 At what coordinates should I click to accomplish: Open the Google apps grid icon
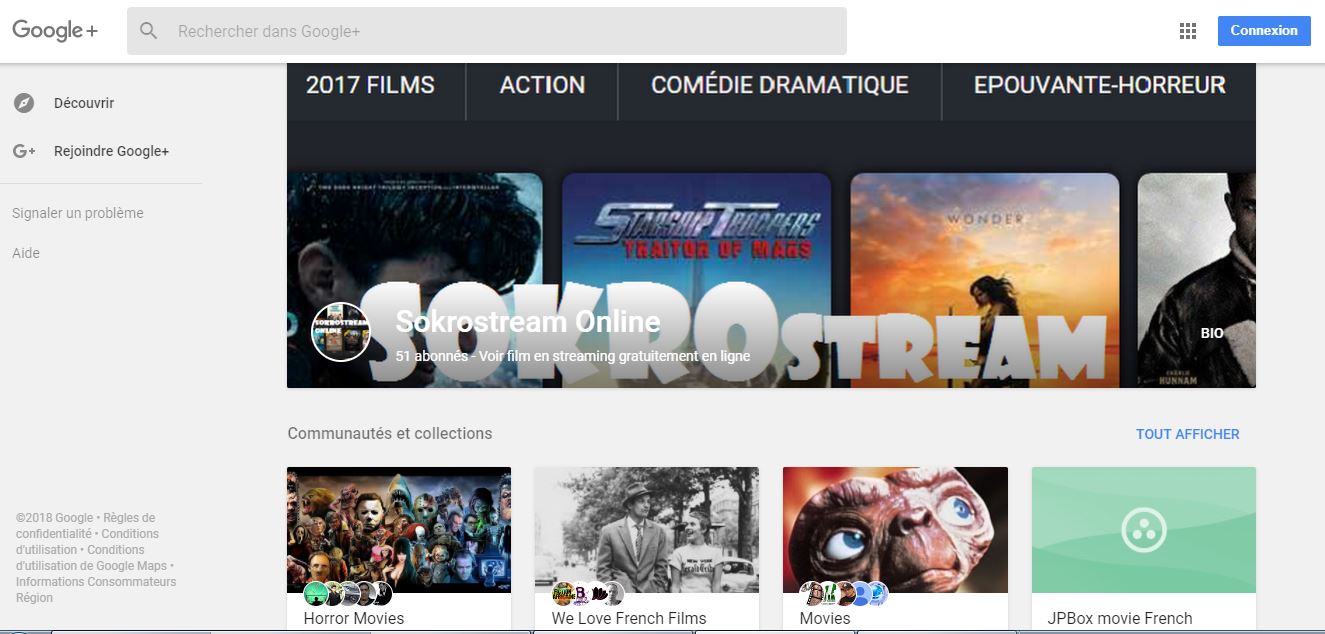1188,31
